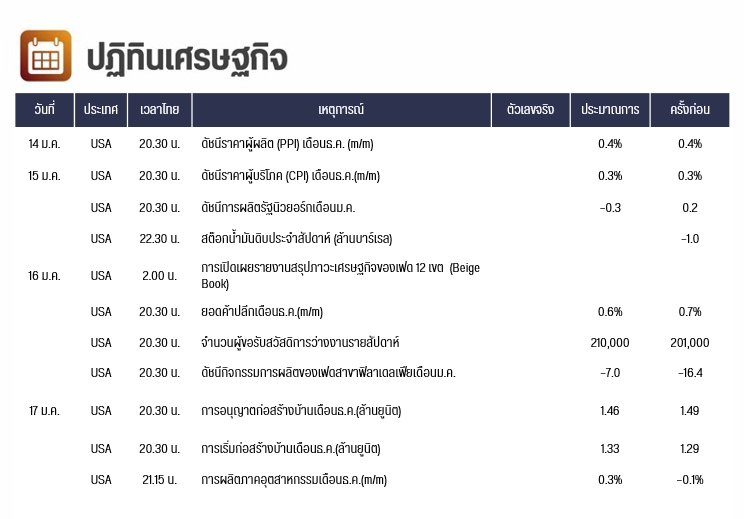
Task: Open the Beige Book event entry
Action: (x=340, y=276)
